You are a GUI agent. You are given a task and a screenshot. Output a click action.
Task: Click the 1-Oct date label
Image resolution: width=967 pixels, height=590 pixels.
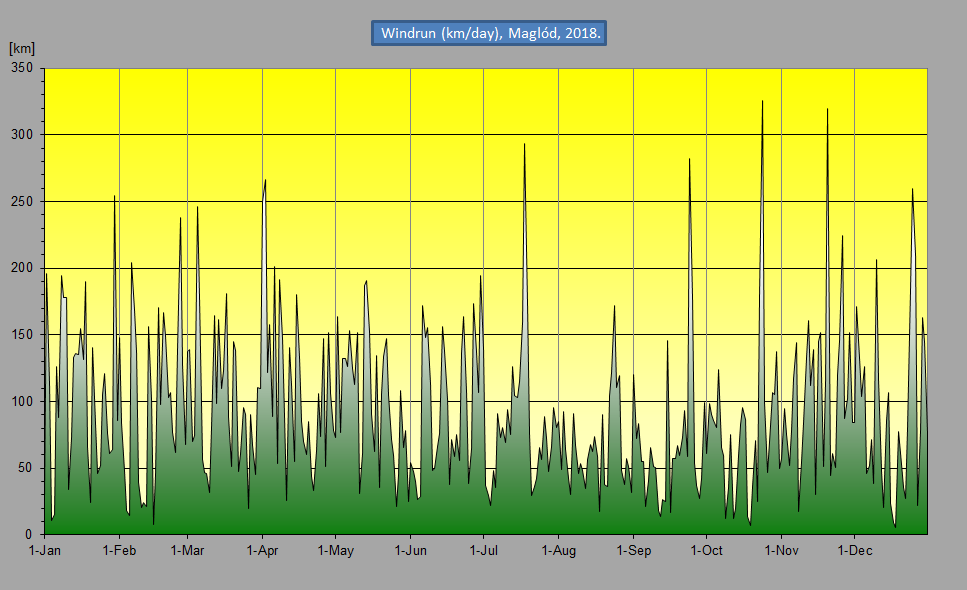coord(706,551)
